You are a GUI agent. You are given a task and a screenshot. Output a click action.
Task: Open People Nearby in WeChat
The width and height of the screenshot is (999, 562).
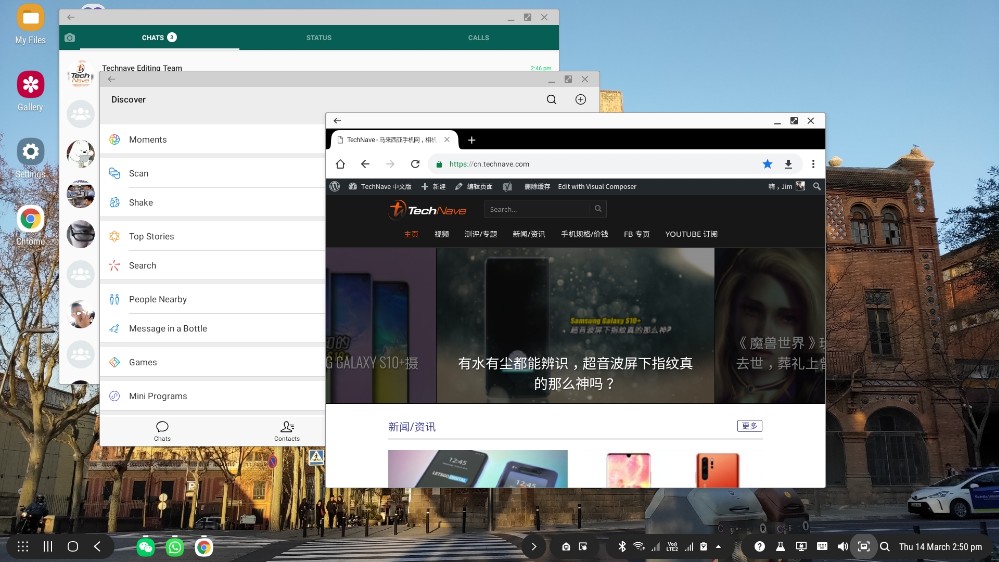pos(213,299)
